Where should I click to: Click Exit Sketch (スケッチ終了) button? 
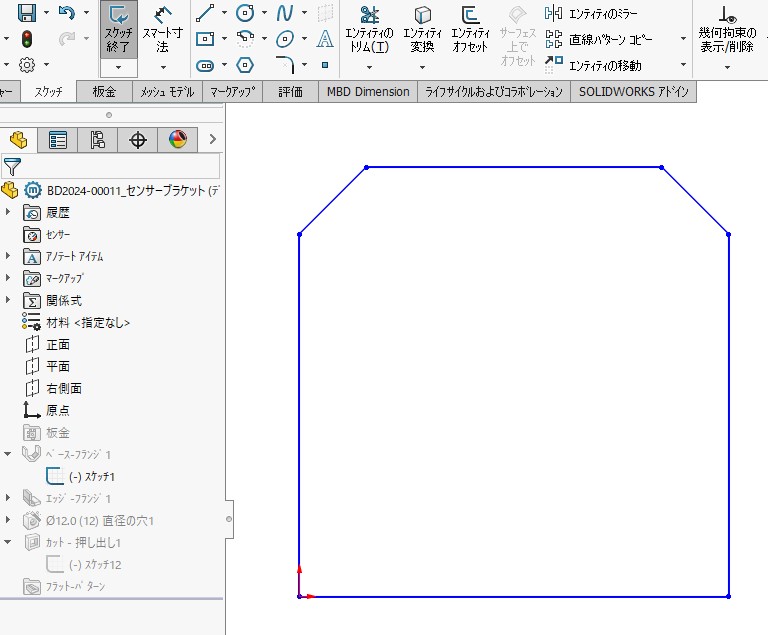point(119,28)
